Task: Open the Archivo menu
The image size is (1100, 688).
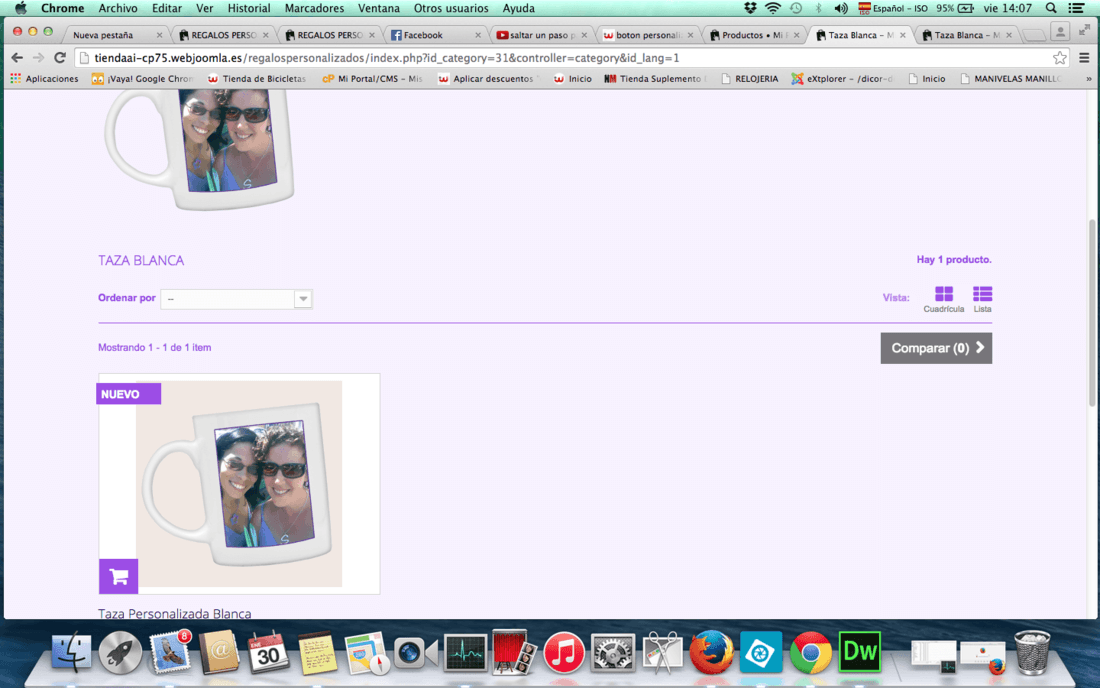Action: (118, 8)
